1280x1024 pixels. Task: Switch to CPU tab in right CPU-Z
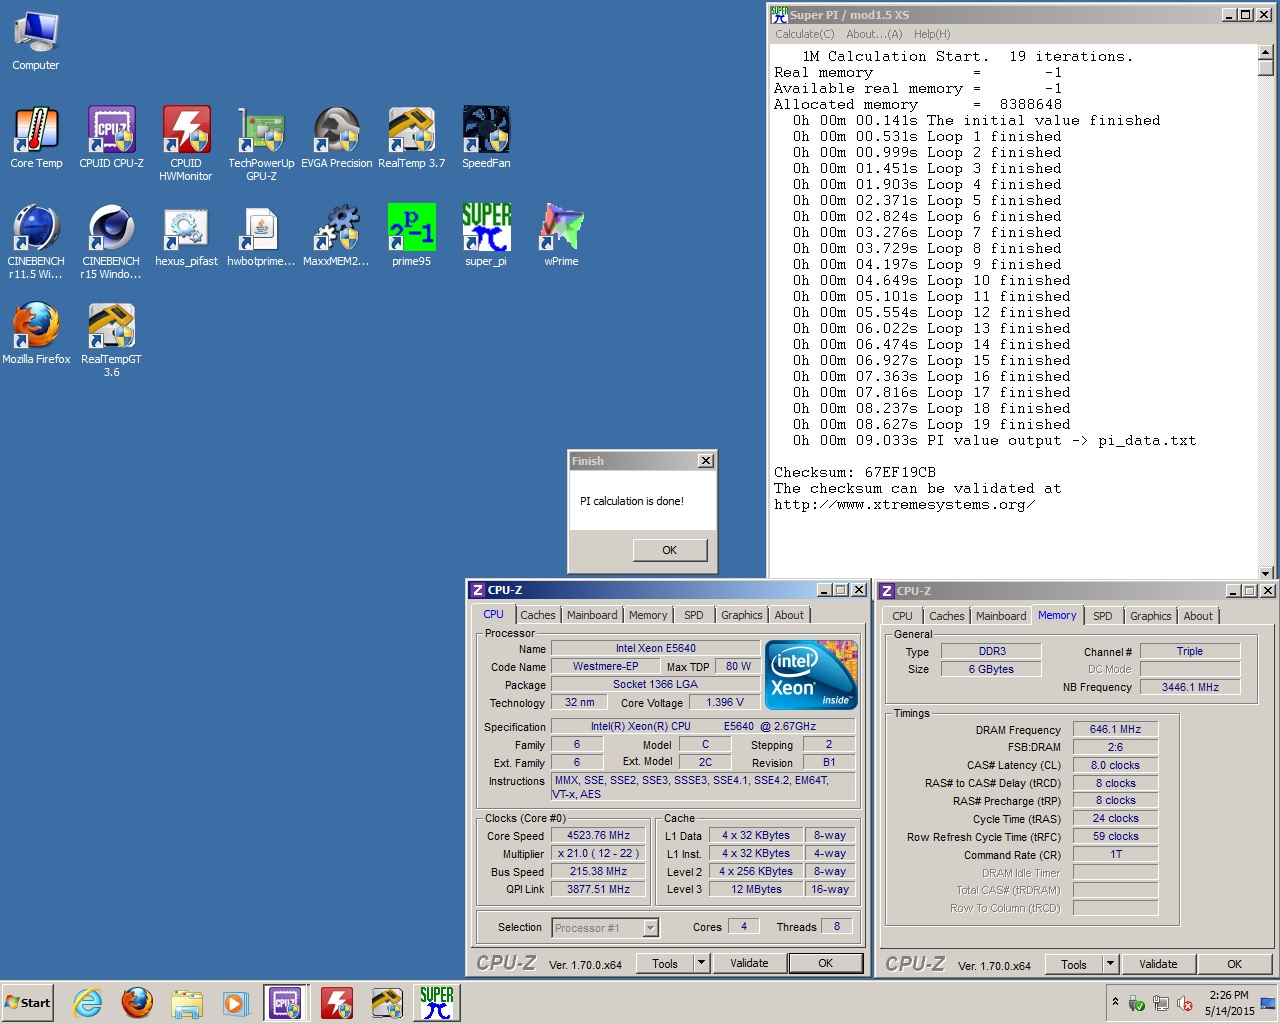pyautogui.click(x=902, y=616)
